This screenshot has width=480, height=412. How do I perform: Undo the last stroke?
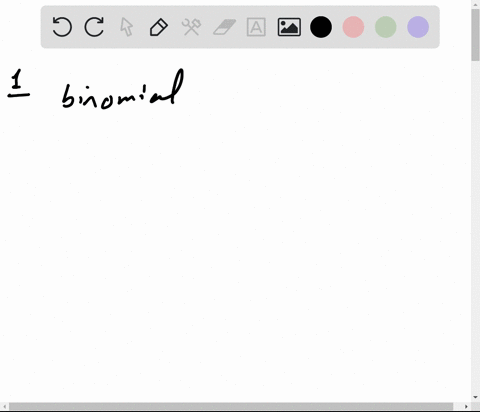coord(62,27)
